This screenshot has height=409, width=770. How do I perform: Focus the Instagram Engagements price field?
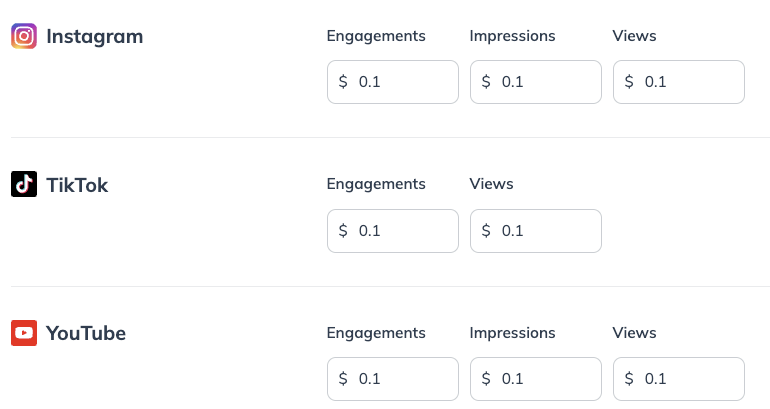(393, 82)
